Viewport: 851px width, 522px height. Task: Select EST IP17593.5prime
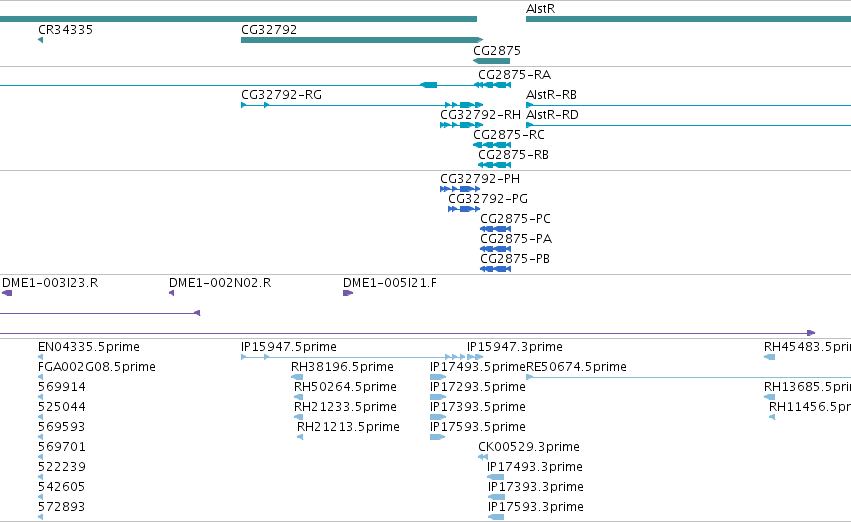(478, 427)
